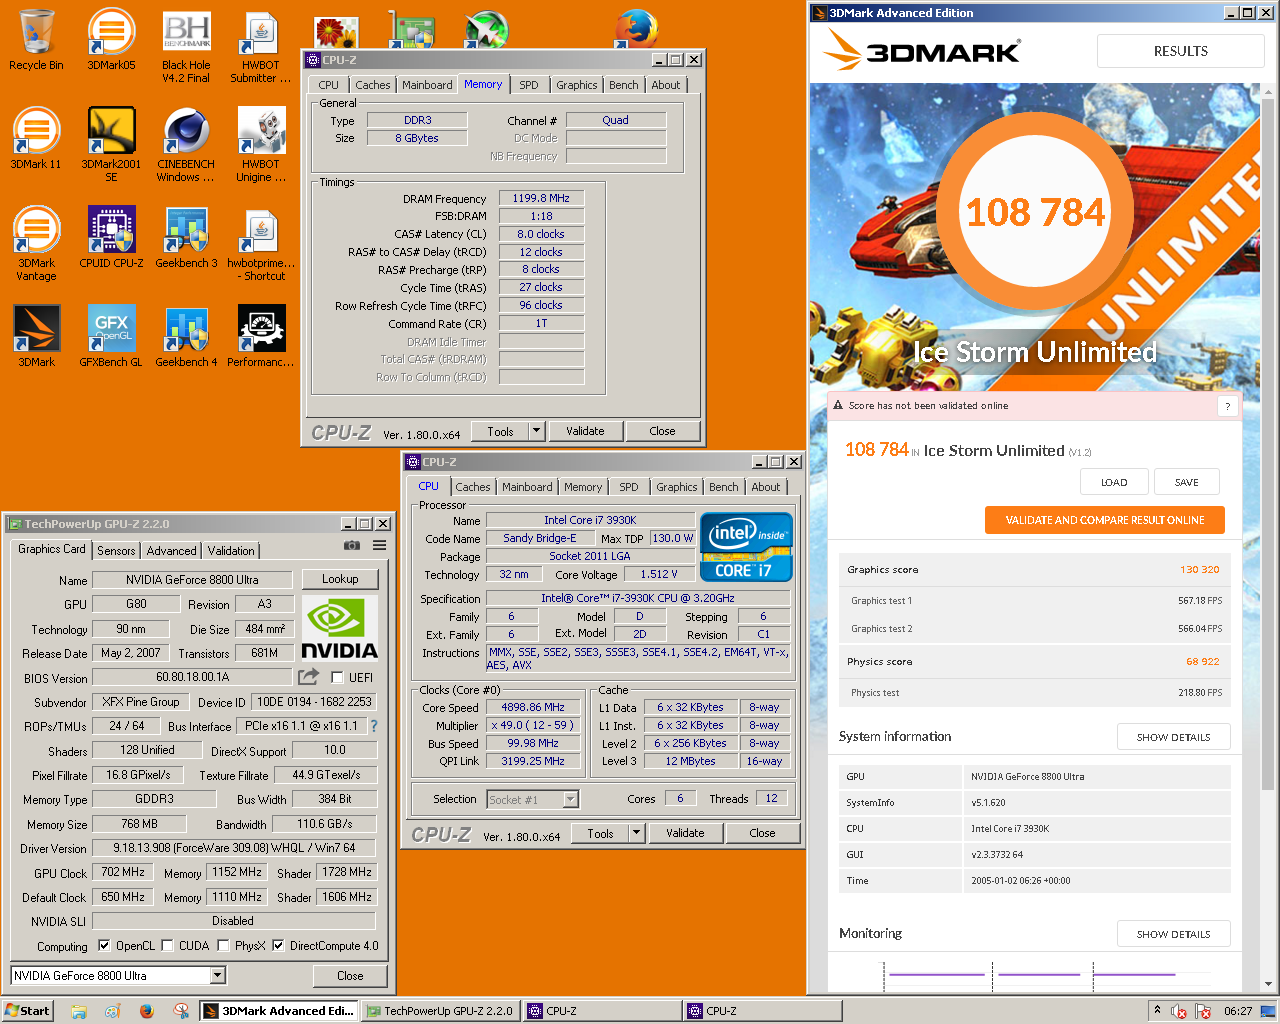This screenshot has height=1024, width=1280.
Task: Open the RESULTS tab in 3DMark
Action: click(1180, 51)
